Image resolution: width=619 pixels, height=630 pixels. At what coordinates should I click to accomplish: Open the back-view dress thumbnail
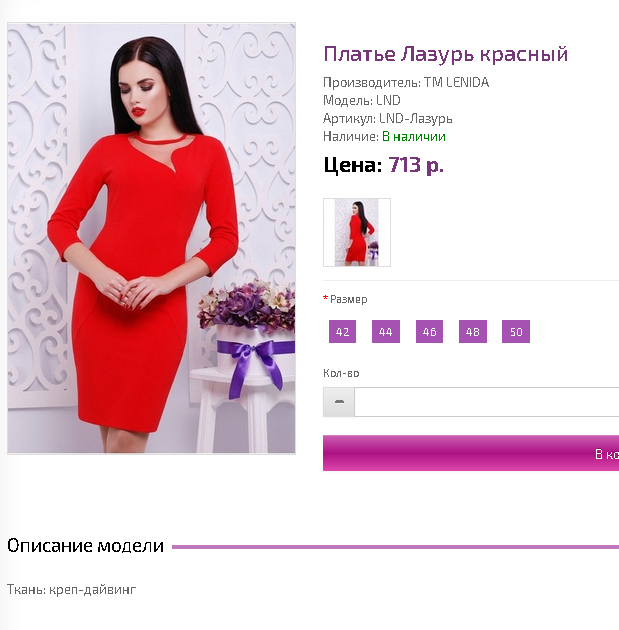(357, 232)
